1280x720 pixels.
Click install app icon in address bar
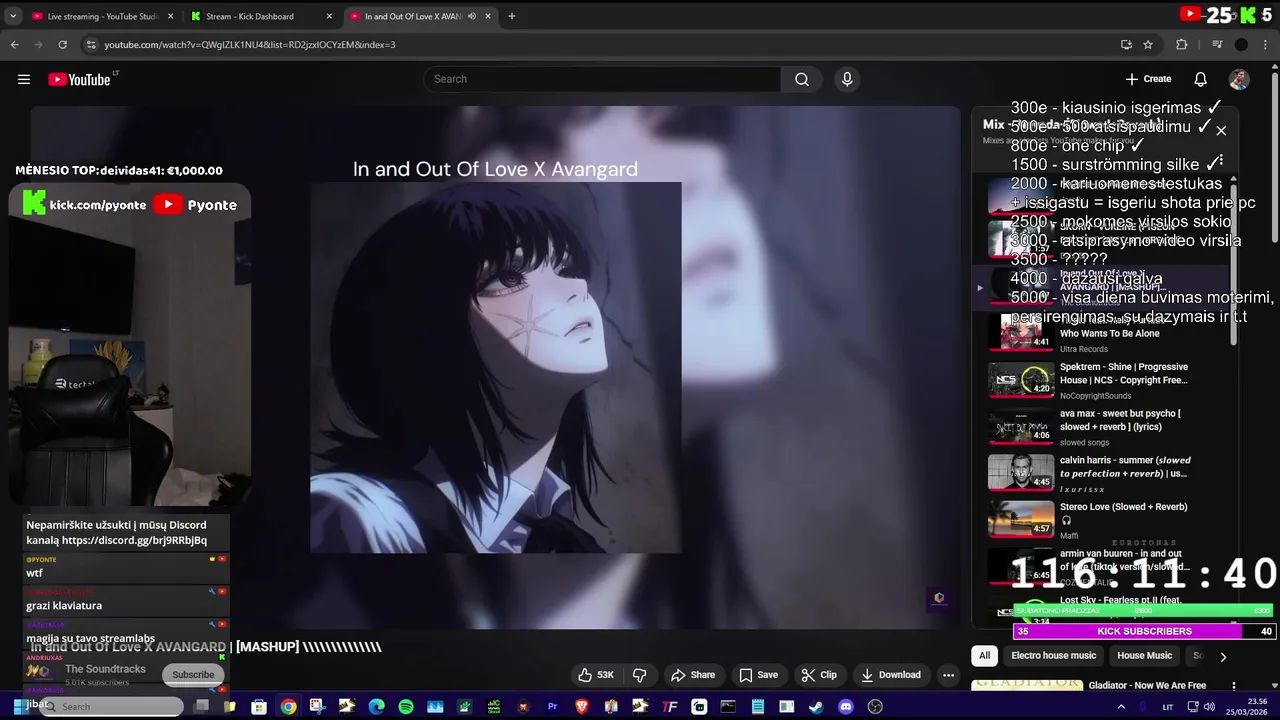[x=1126, y=44]
